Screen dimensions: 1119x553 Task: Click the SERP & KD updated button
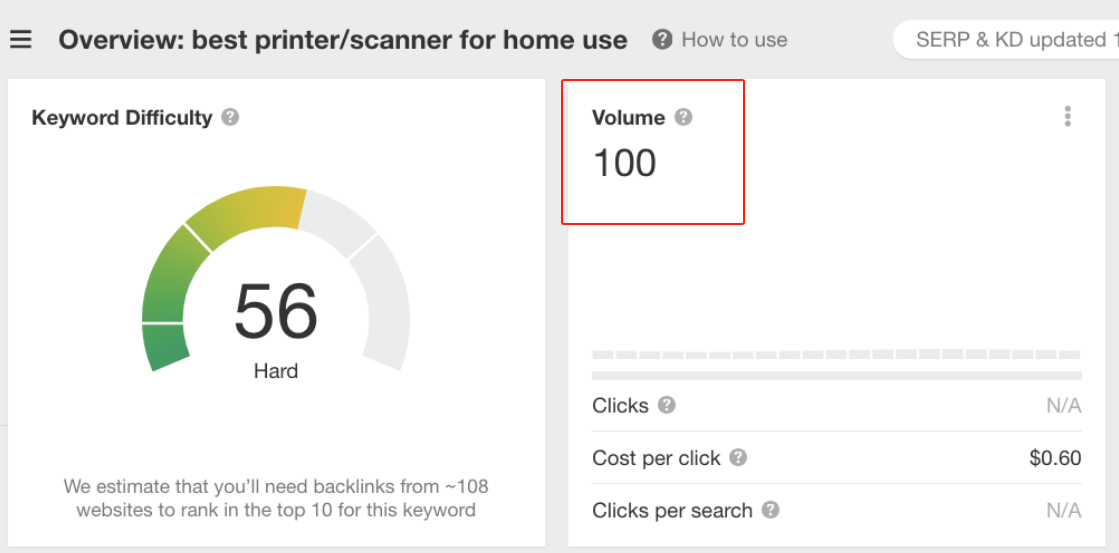point(1008,40)
